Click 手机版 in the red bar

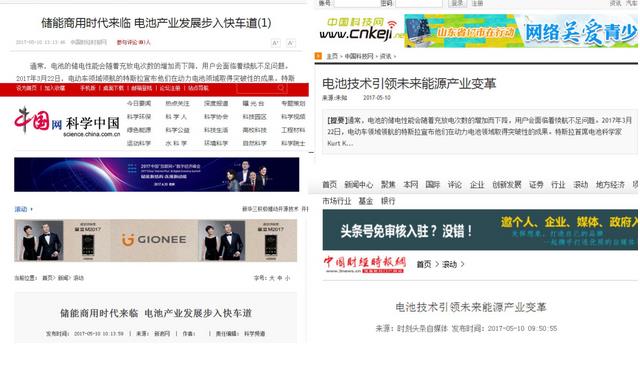(88, 88)
